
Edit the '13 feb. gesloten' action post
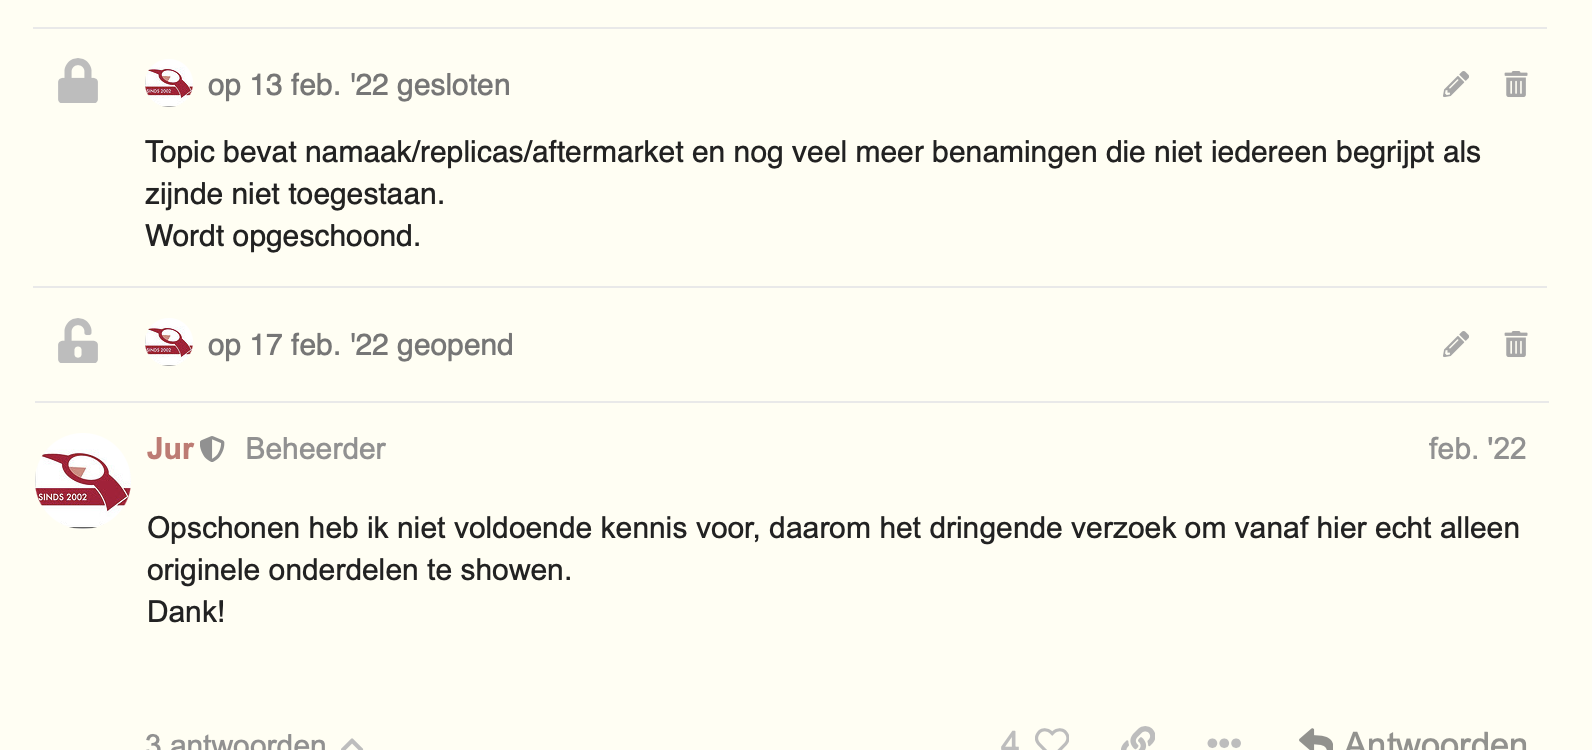pos(1456,85)
